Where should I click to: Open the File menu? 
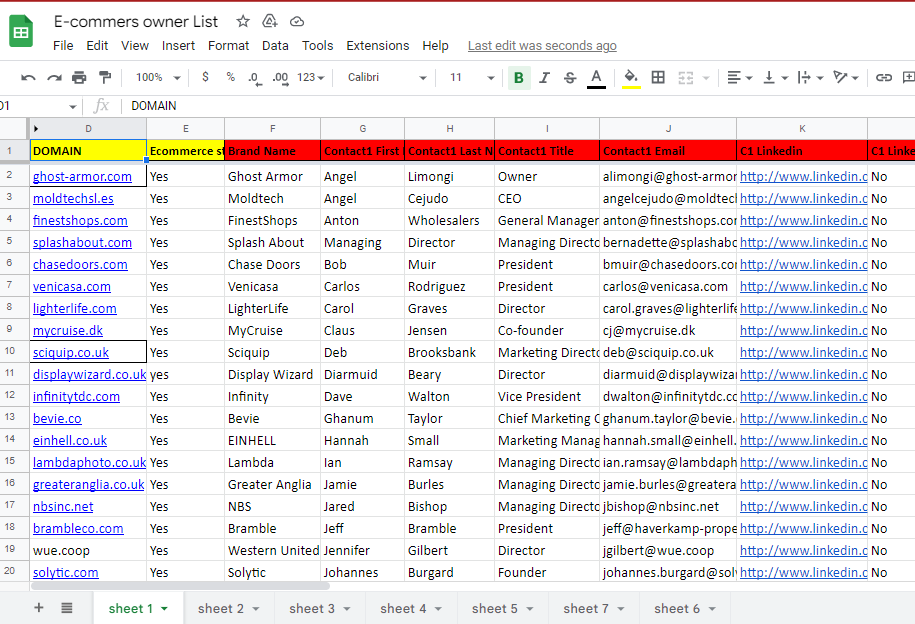tap(63, 46)
